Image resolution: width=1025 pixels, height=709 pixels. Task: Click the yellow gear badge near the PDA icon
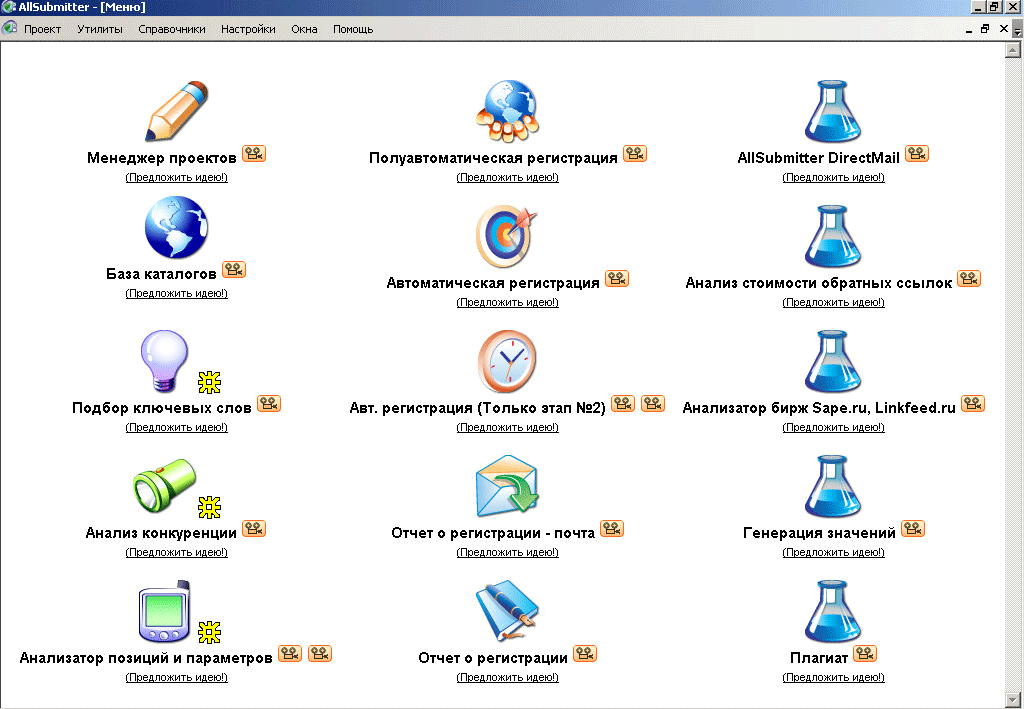coord(209,632)
